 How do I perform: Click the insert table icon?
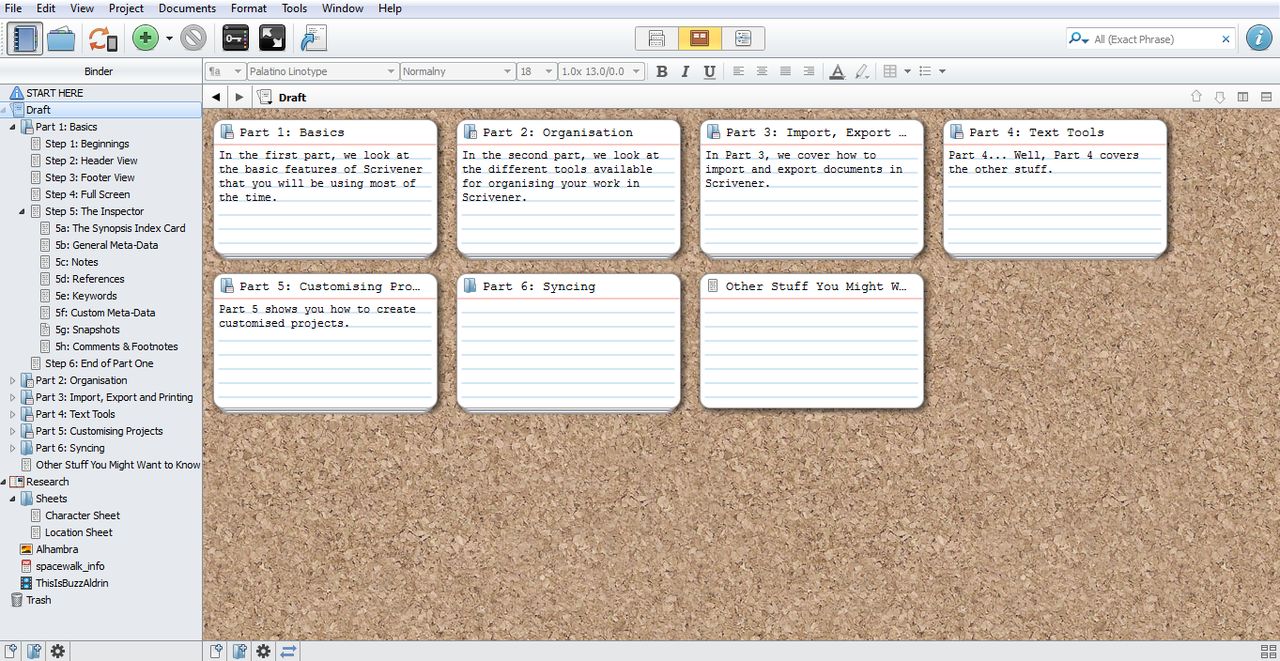pyautogui.click(x=890, y=71)
